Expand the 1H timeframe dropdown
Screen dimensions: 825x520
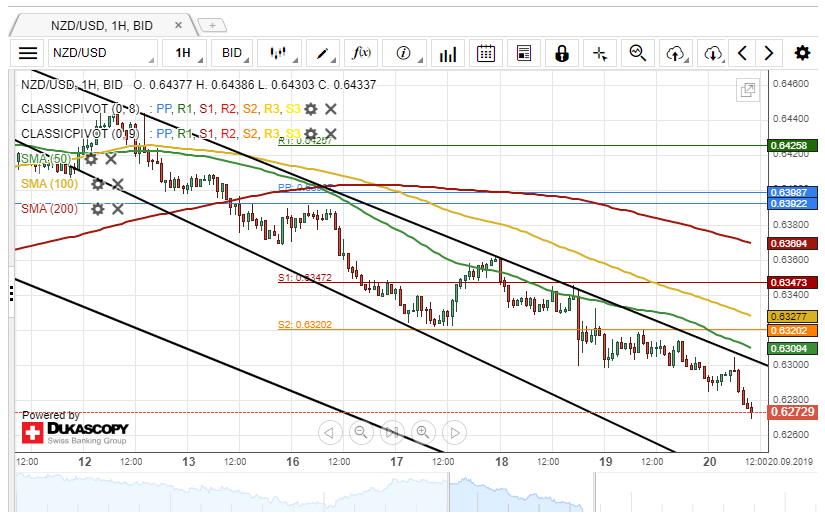(187, 53)
